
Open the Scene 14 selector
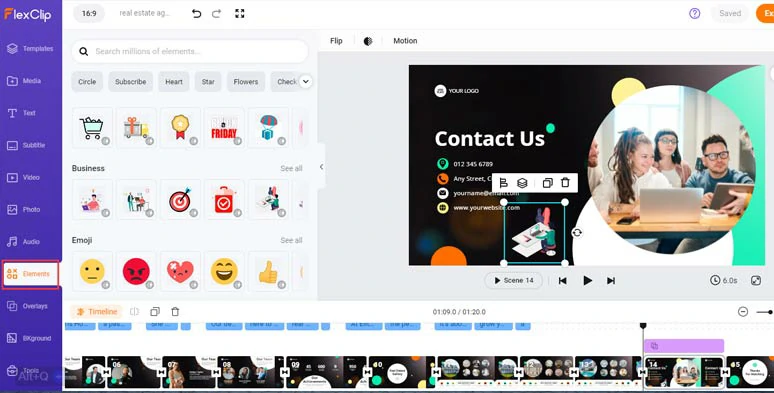click(513, 280)
